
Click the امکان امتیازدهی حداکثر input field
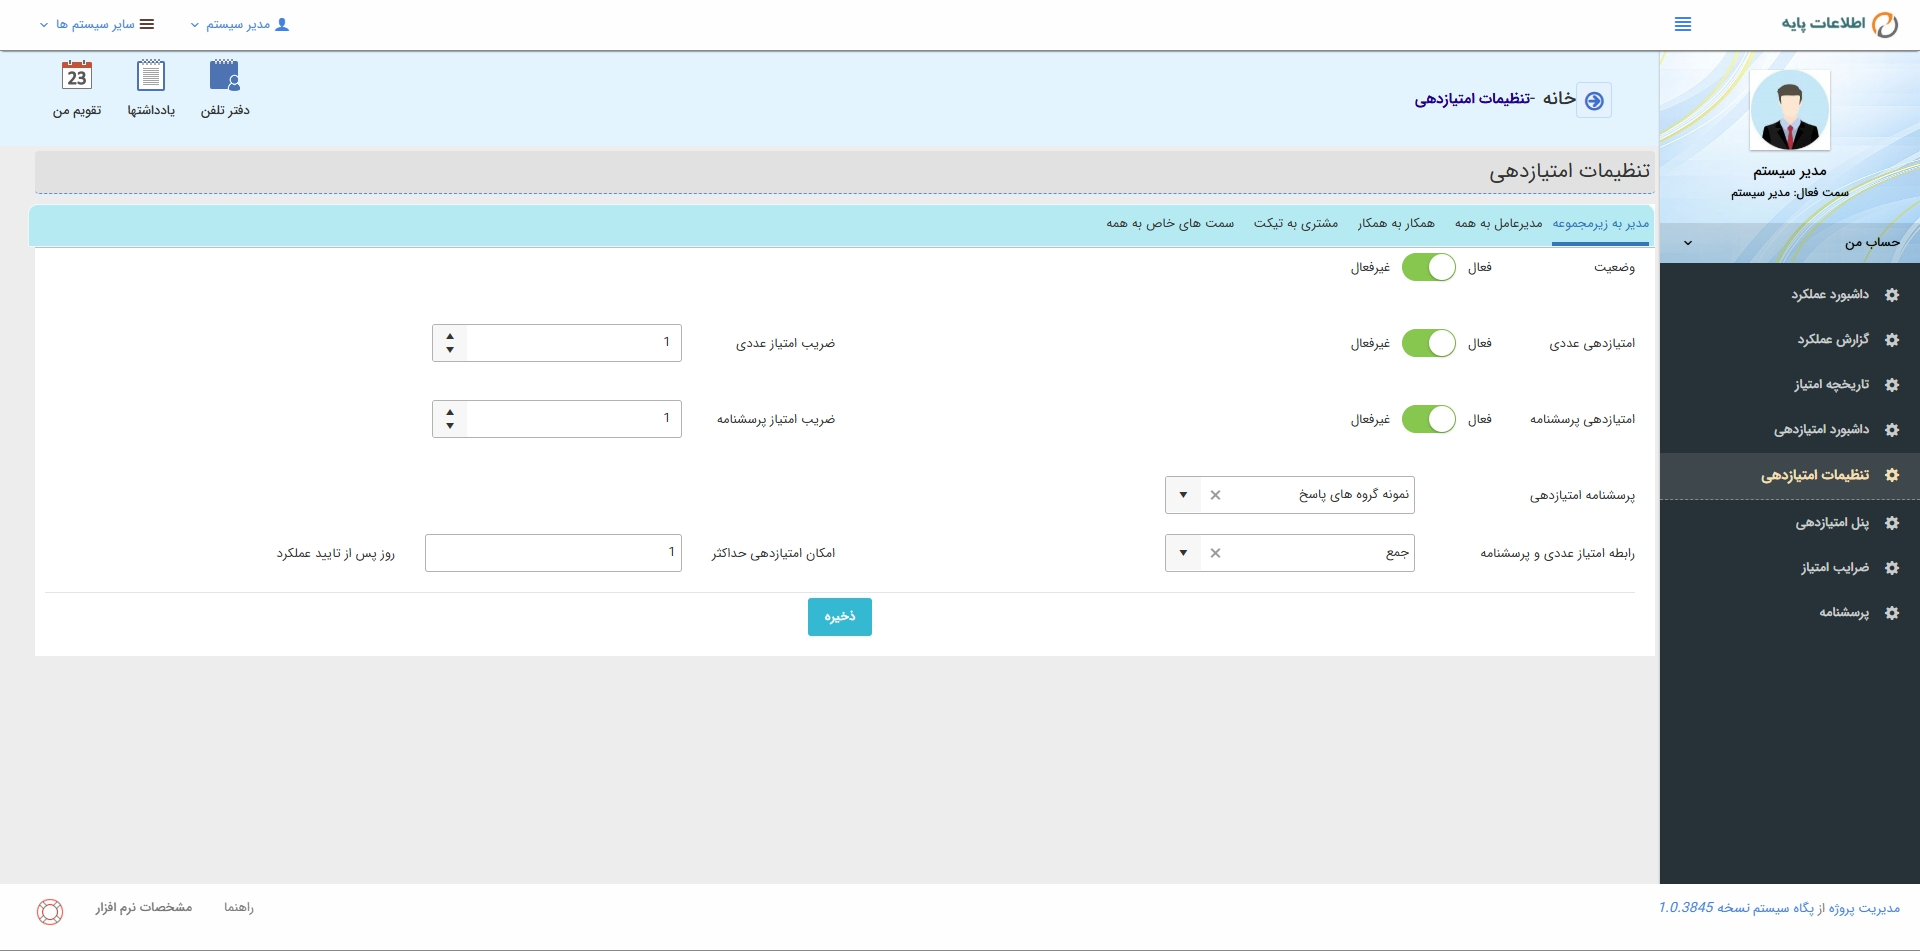(x=553, y=553)
